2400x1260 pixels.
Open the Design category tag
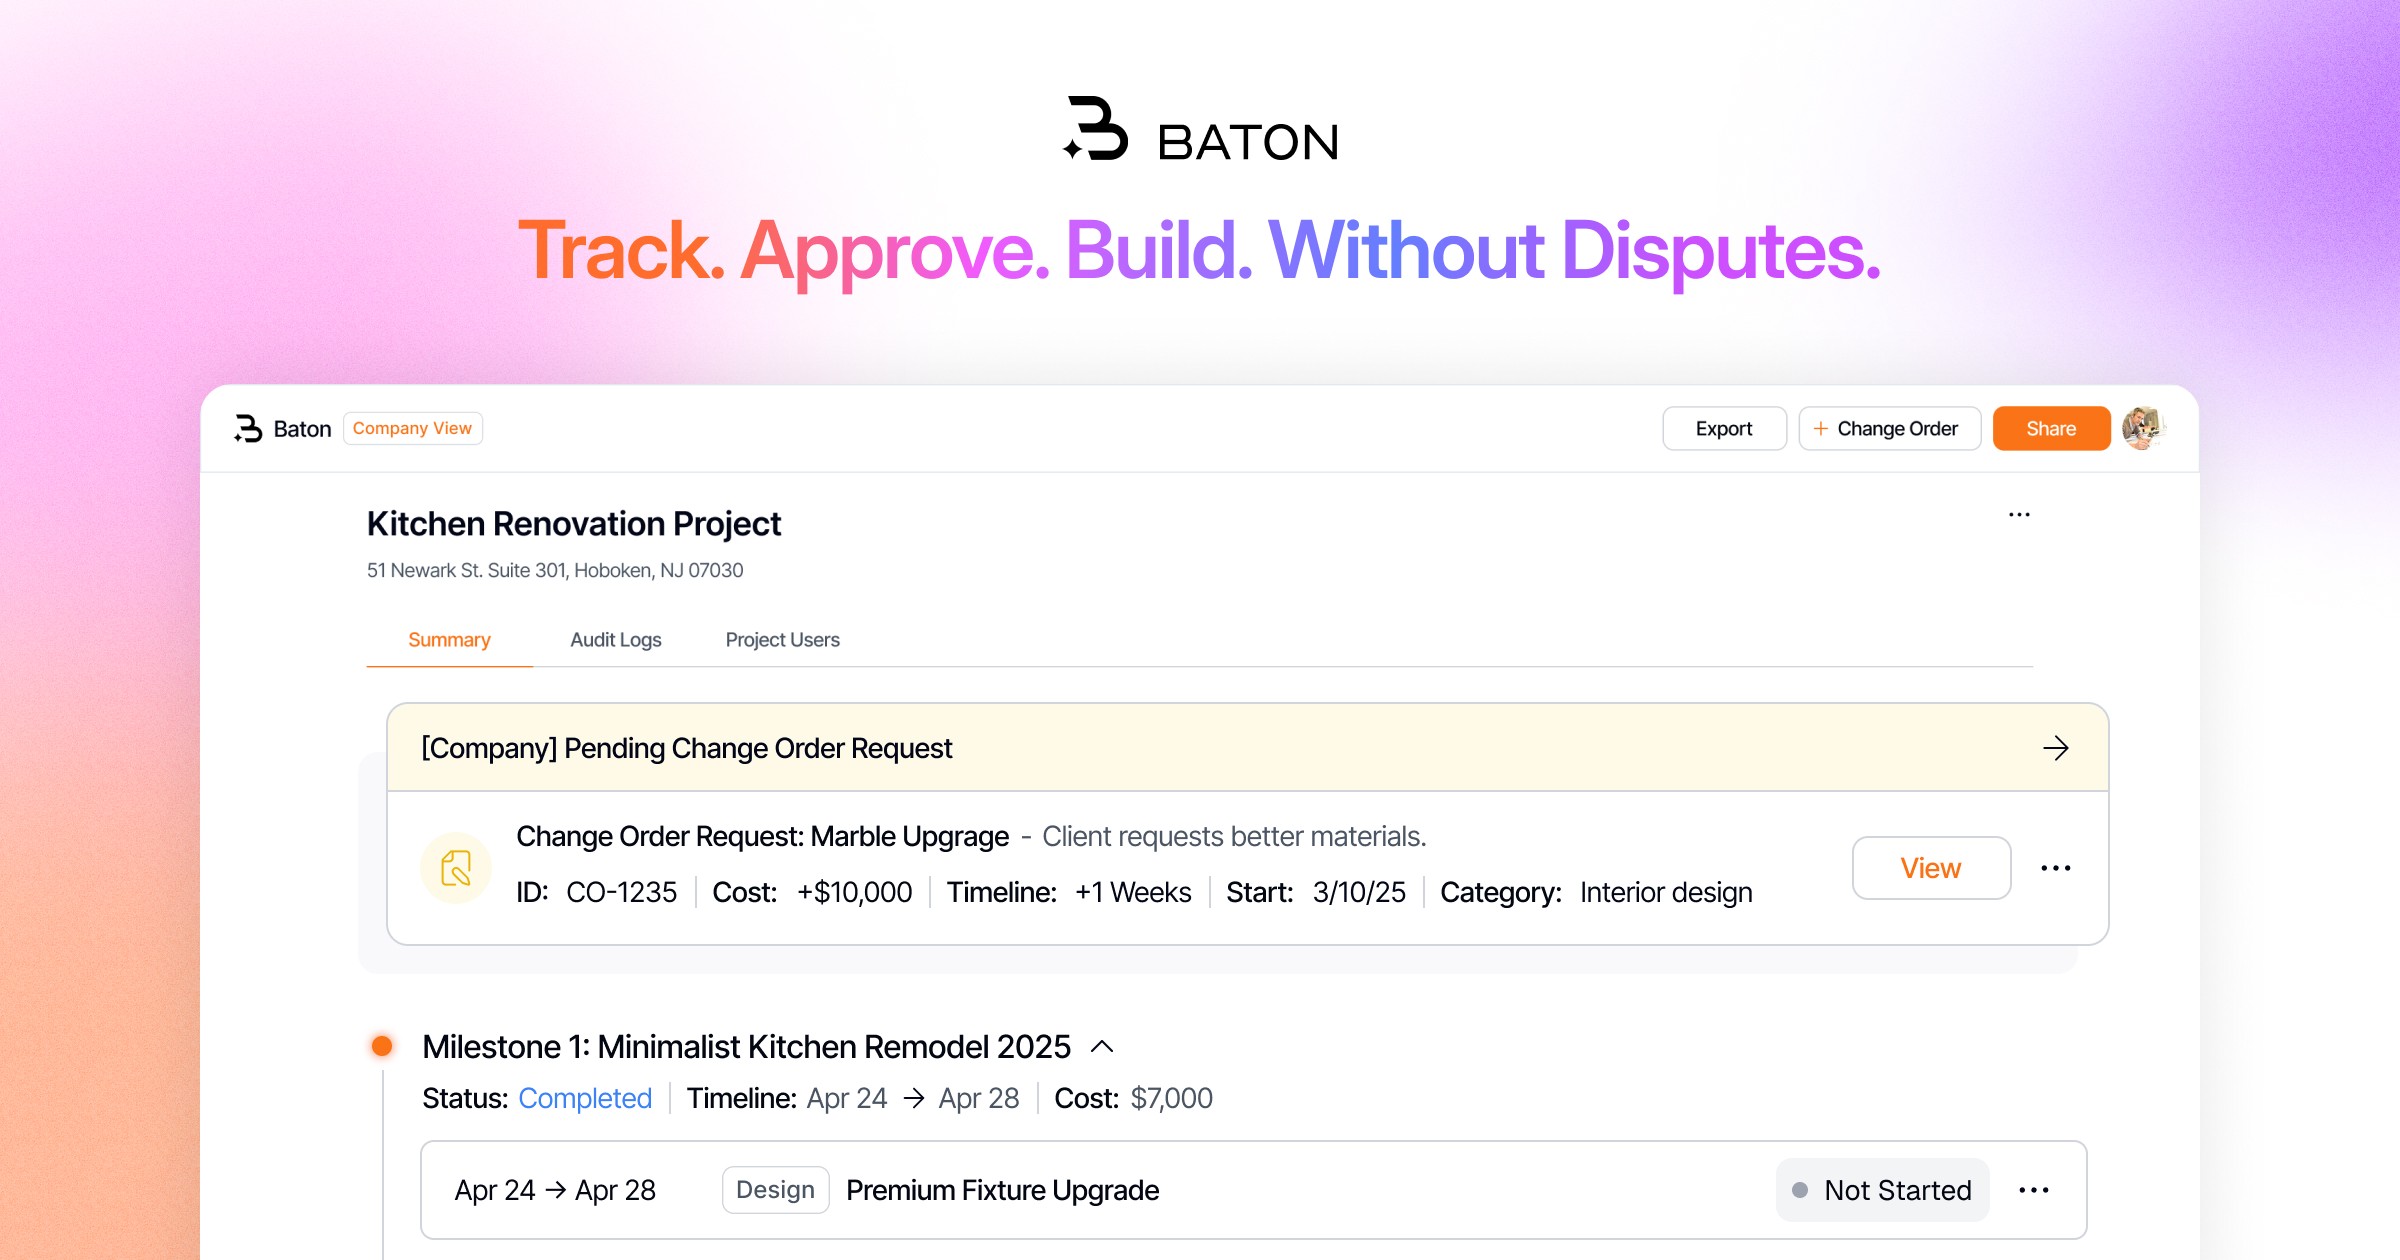[775, 1189]
